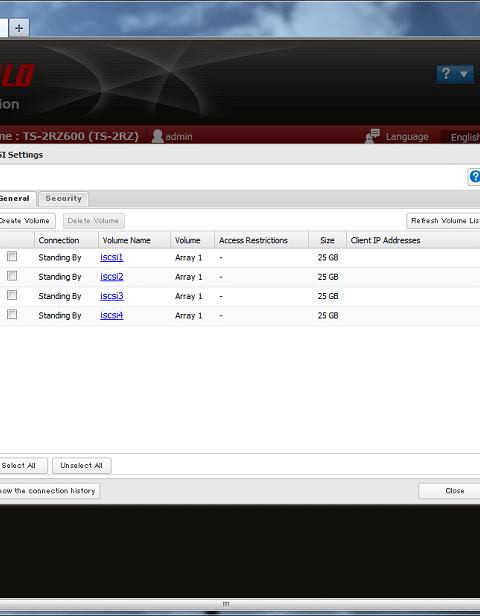Click the TS-2RZ600 (TS-2RZ) device name

pos(81,136)
